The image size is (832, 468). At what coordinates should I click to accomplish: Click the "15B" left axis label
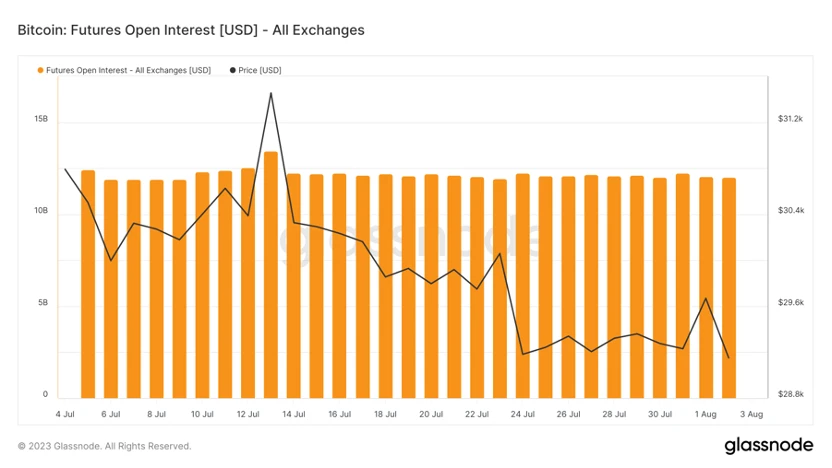pyautogui.click(x=41, y=119)
